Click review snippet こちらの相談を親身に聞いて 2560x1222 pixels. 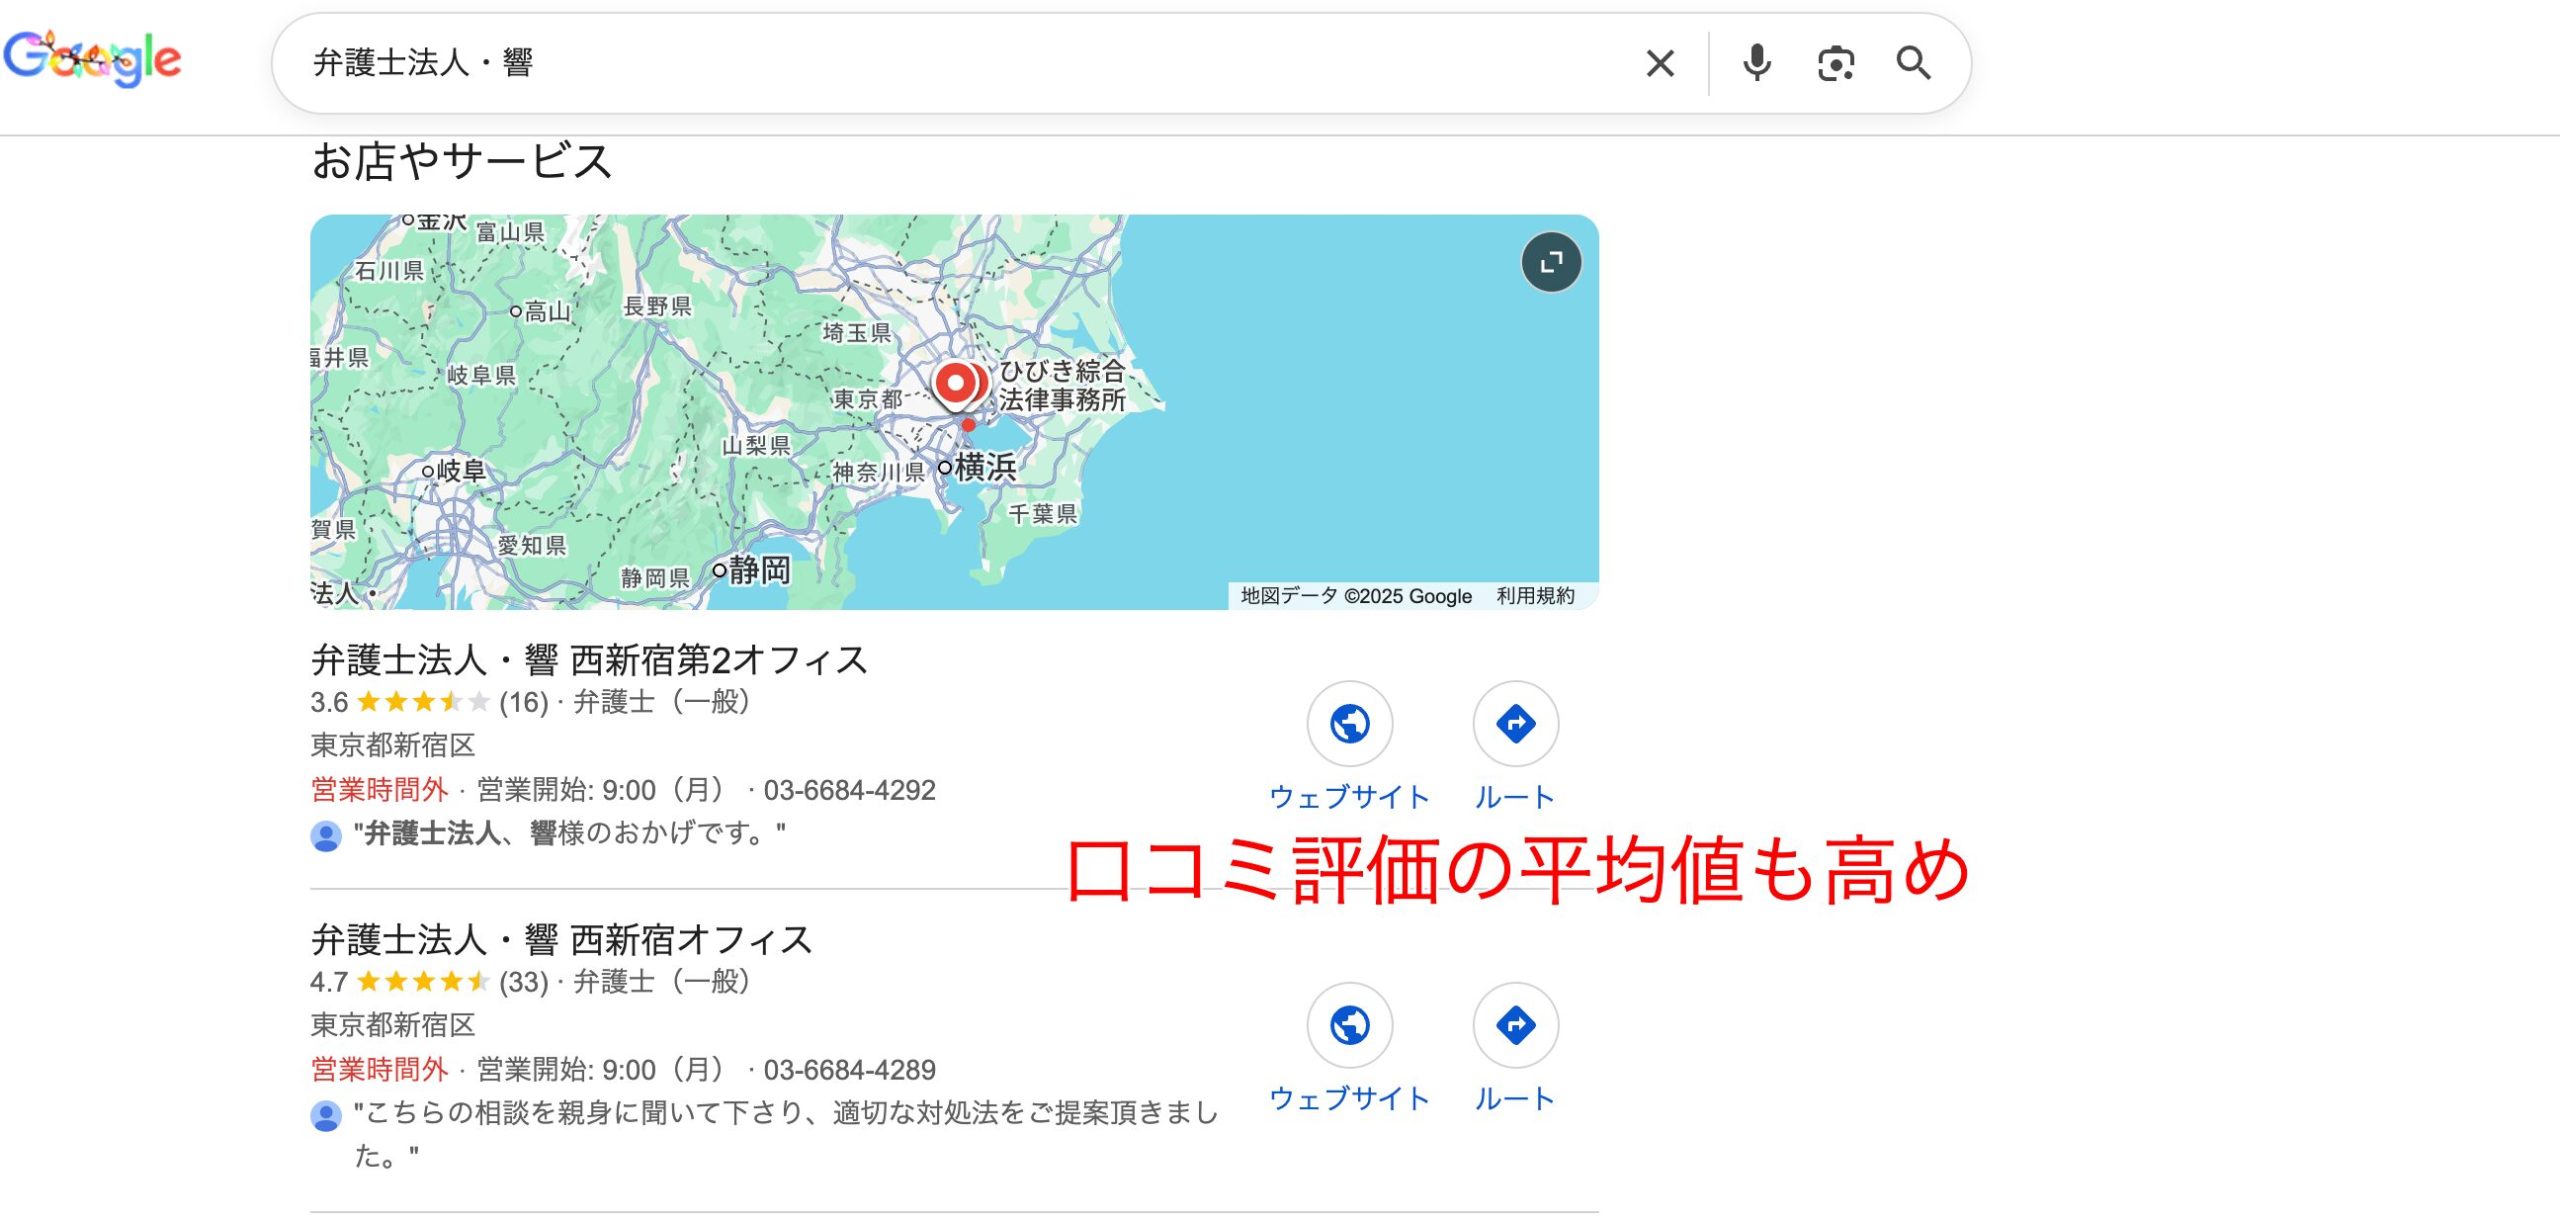point(786,1134)
